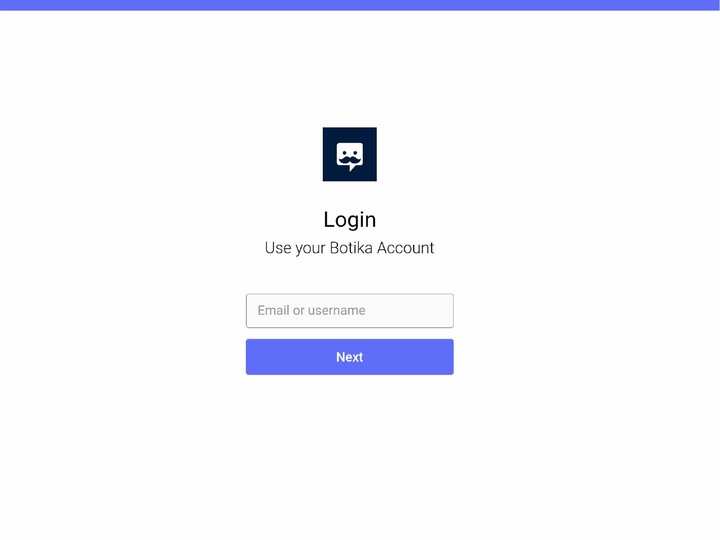
Task: Click the eyes of the logo face
Action: 349,152
